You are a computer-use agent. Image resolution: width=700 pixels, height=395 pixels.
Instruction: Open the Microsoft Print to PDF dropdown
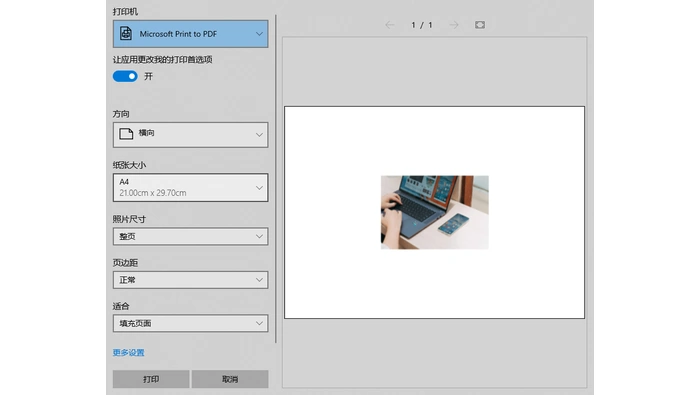tap(191, 34)
